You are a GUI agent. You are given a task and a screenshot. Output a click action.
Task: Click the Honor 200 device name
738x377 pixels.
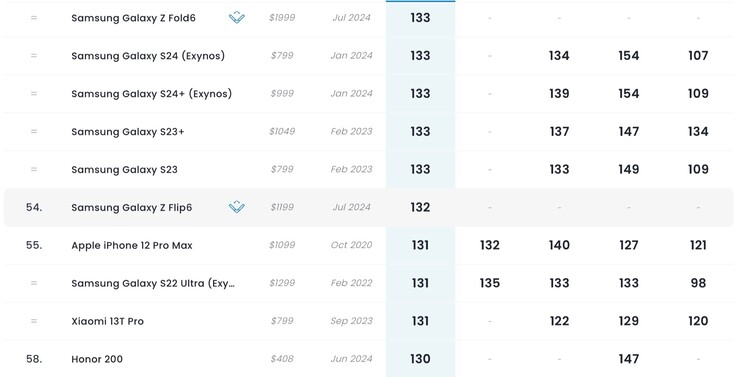pos(97,359)
